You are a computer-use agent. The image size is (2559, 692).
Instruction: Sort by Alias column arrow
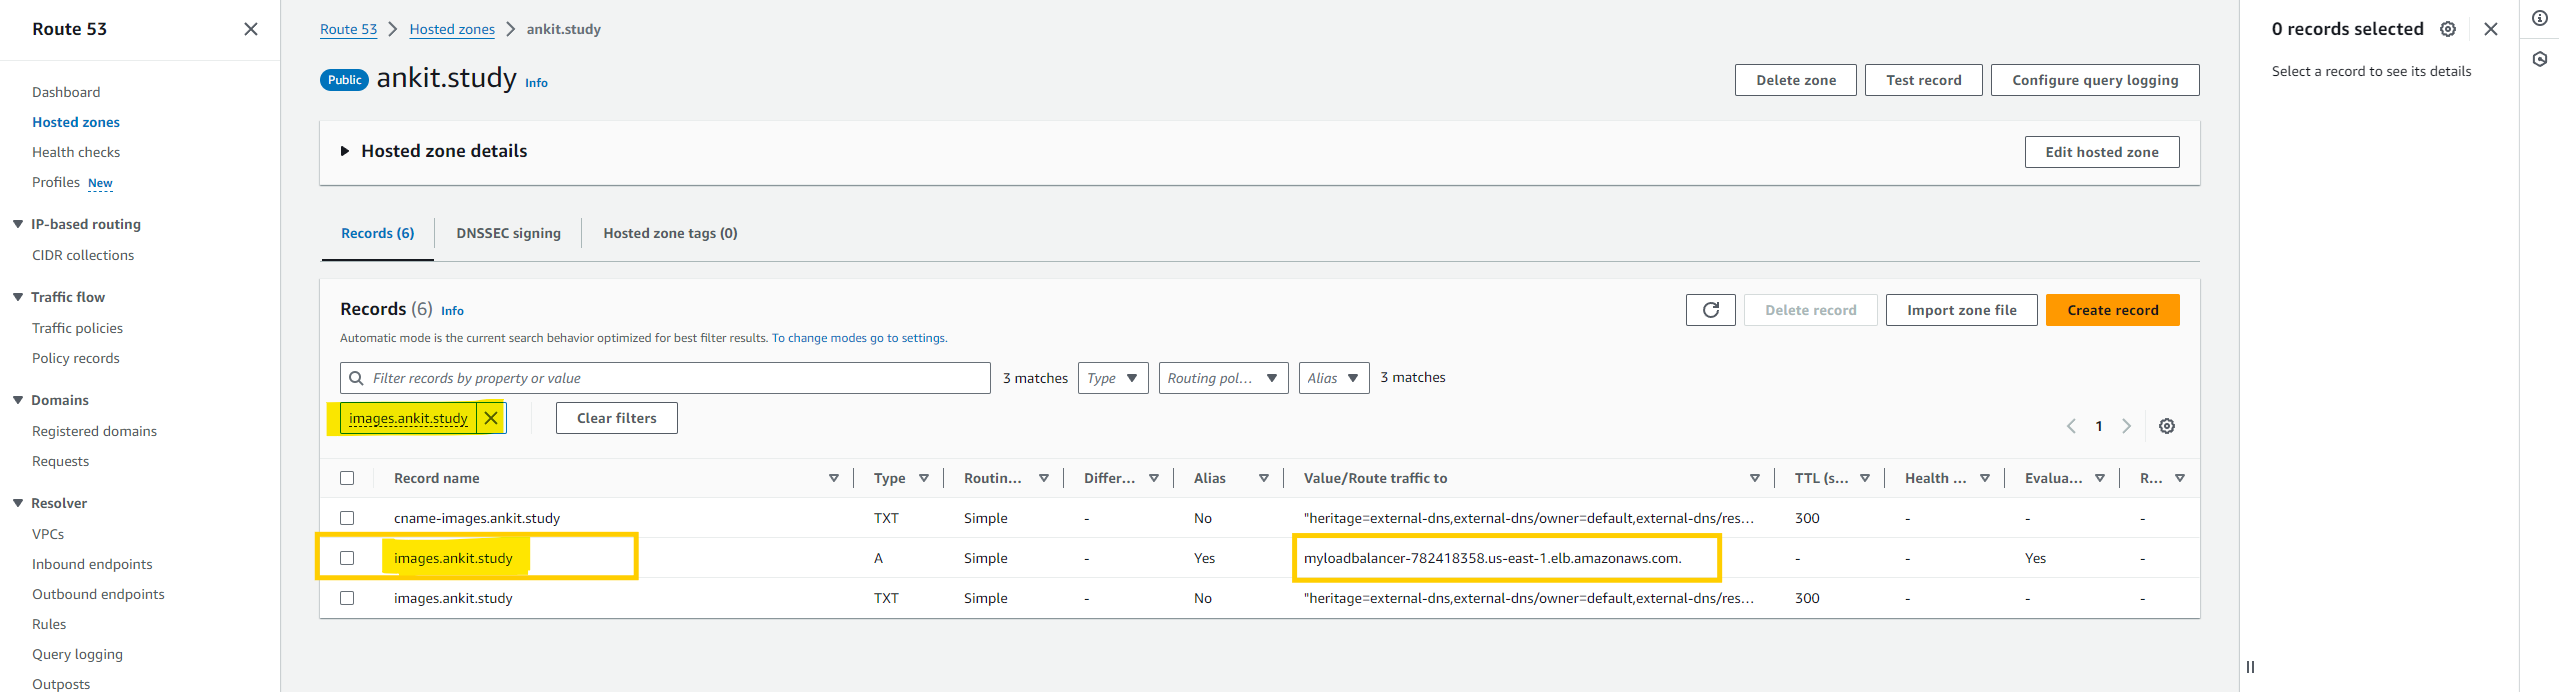point(1264,478)
